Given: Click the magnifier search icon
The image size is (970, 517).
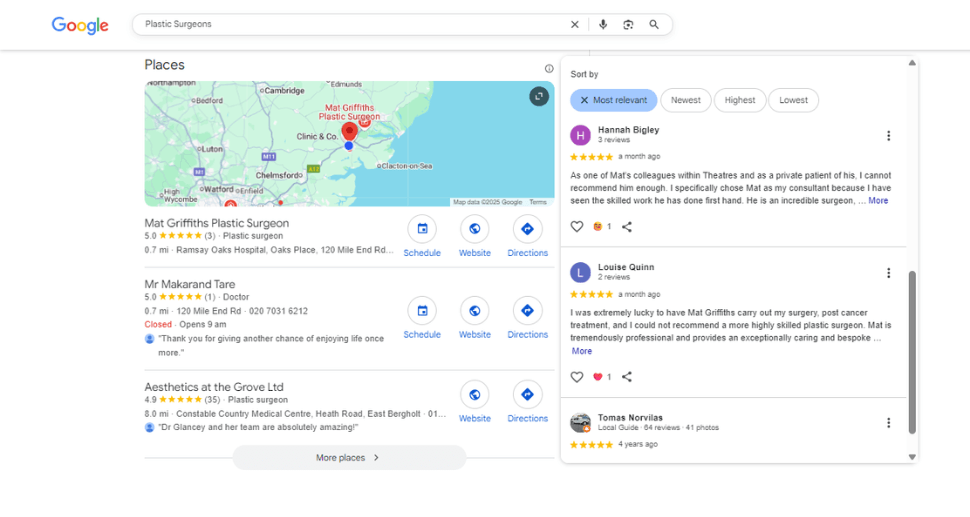Looking at the screenshot, I should point(654,25).
